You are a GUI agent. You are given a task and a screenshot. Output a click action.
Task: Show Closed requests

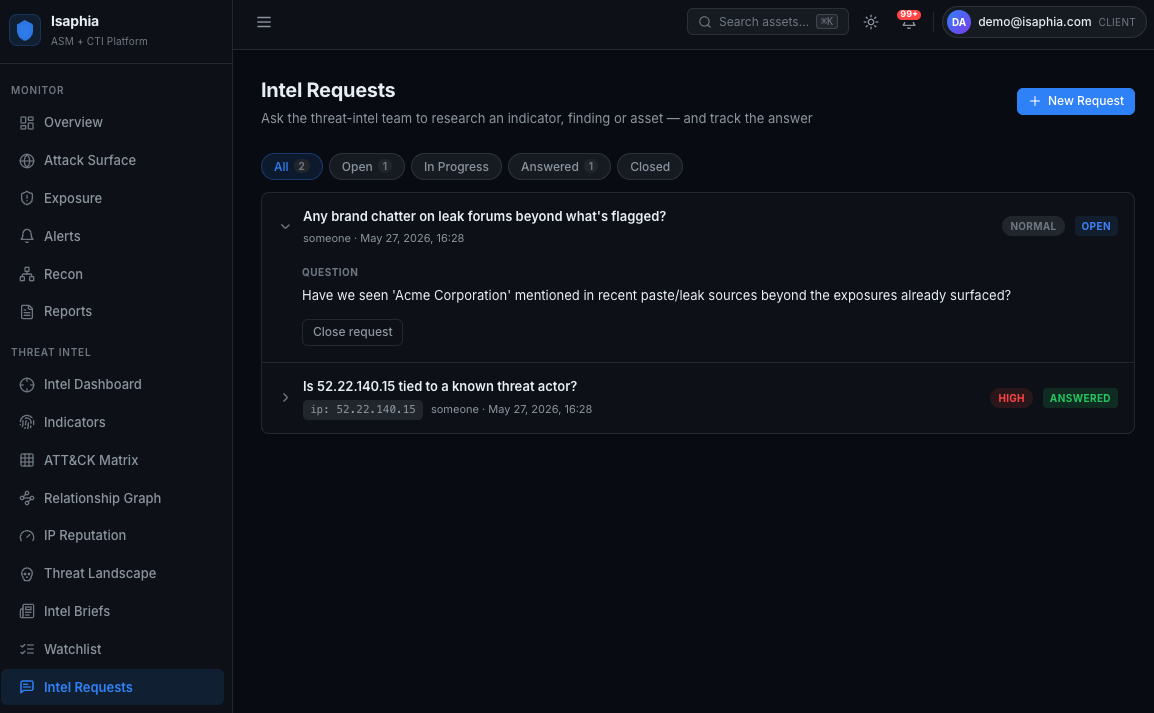pyautogui.click(x=650, y=167)
